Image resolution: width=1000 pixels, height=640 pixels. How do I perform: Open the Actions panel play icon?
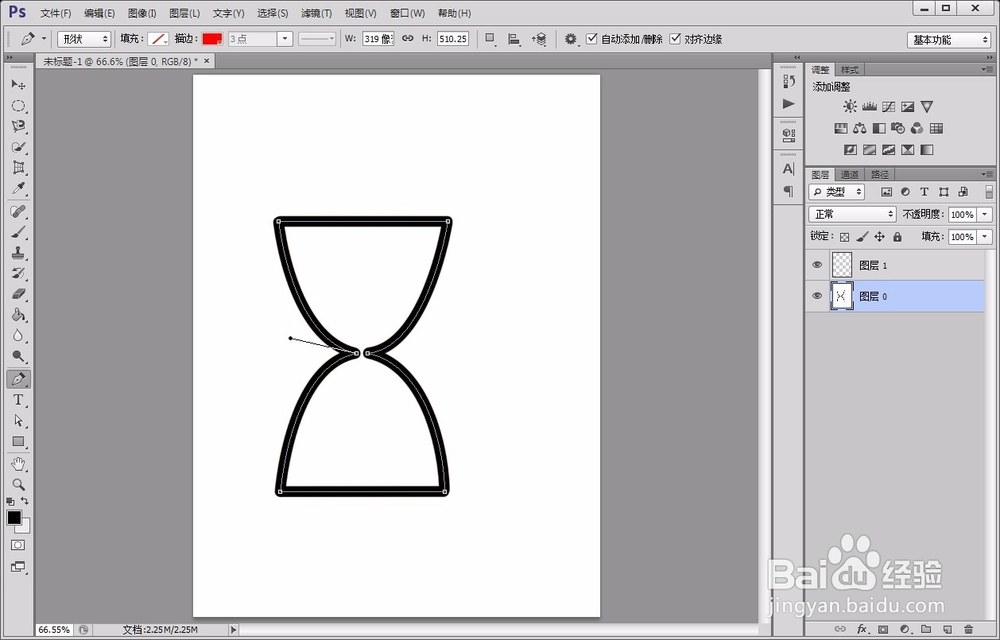(x=789, y=103)
